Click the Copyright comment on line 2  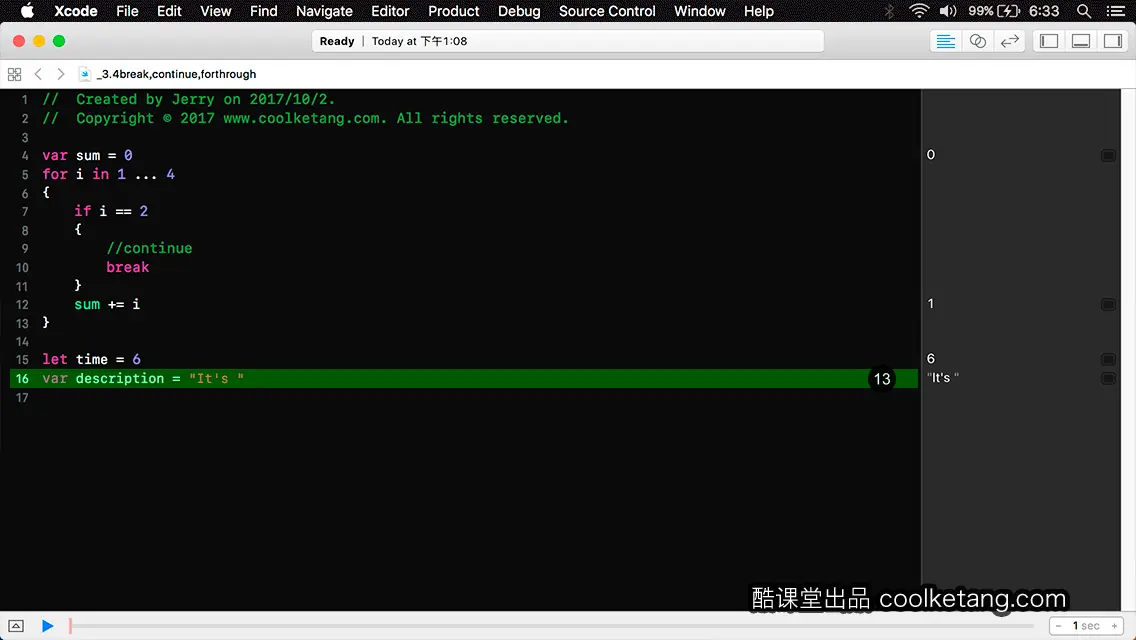[305, 118]
